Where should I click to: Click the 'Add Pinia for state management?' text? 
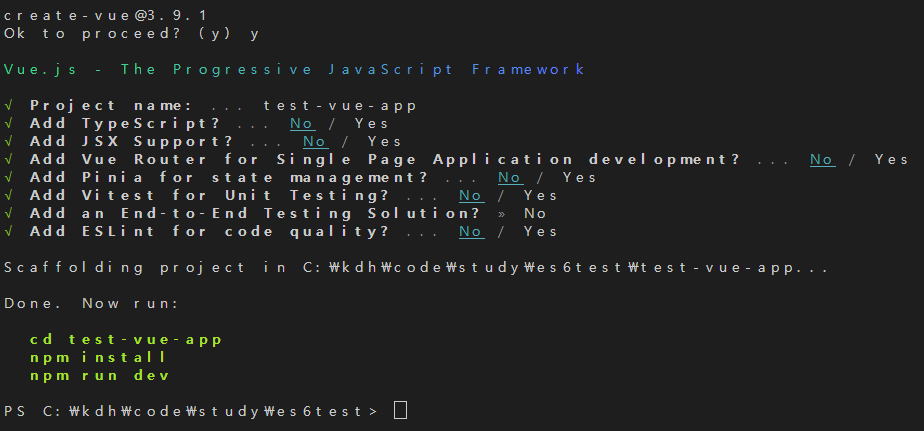(229, 177)
